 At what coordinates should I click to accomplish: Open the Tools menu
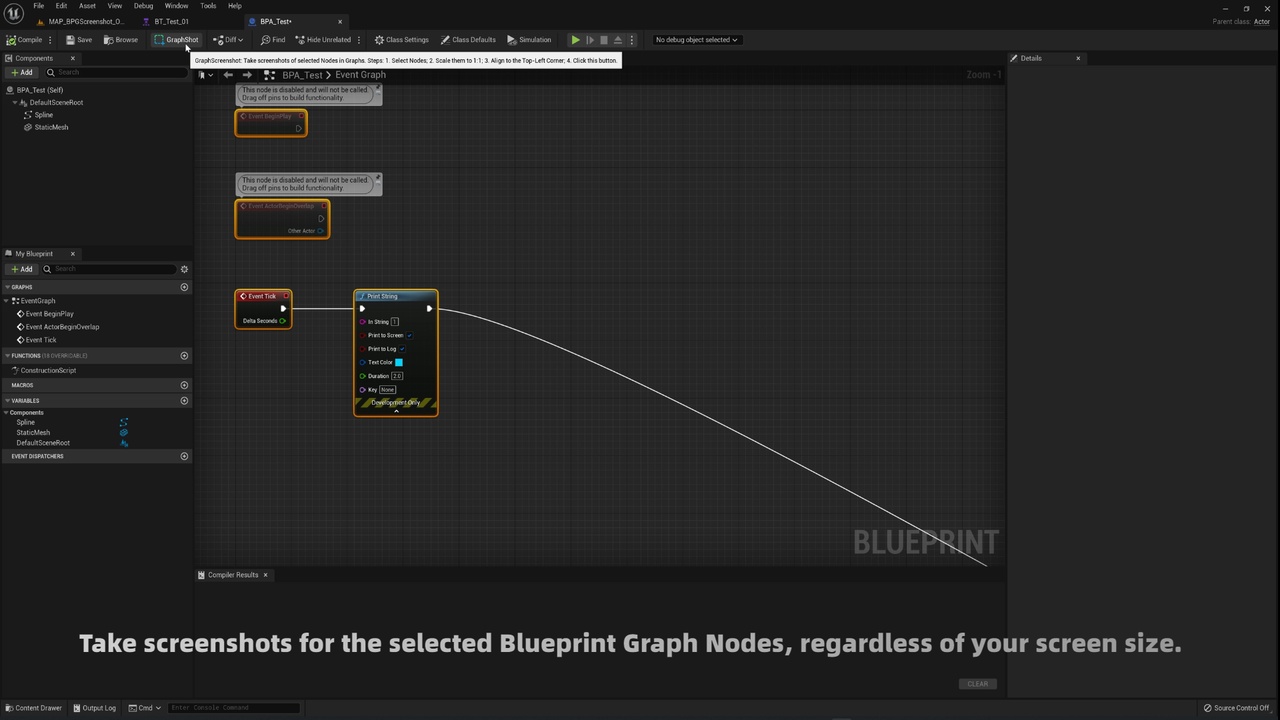pyautogui.click(x=208, y=6)
